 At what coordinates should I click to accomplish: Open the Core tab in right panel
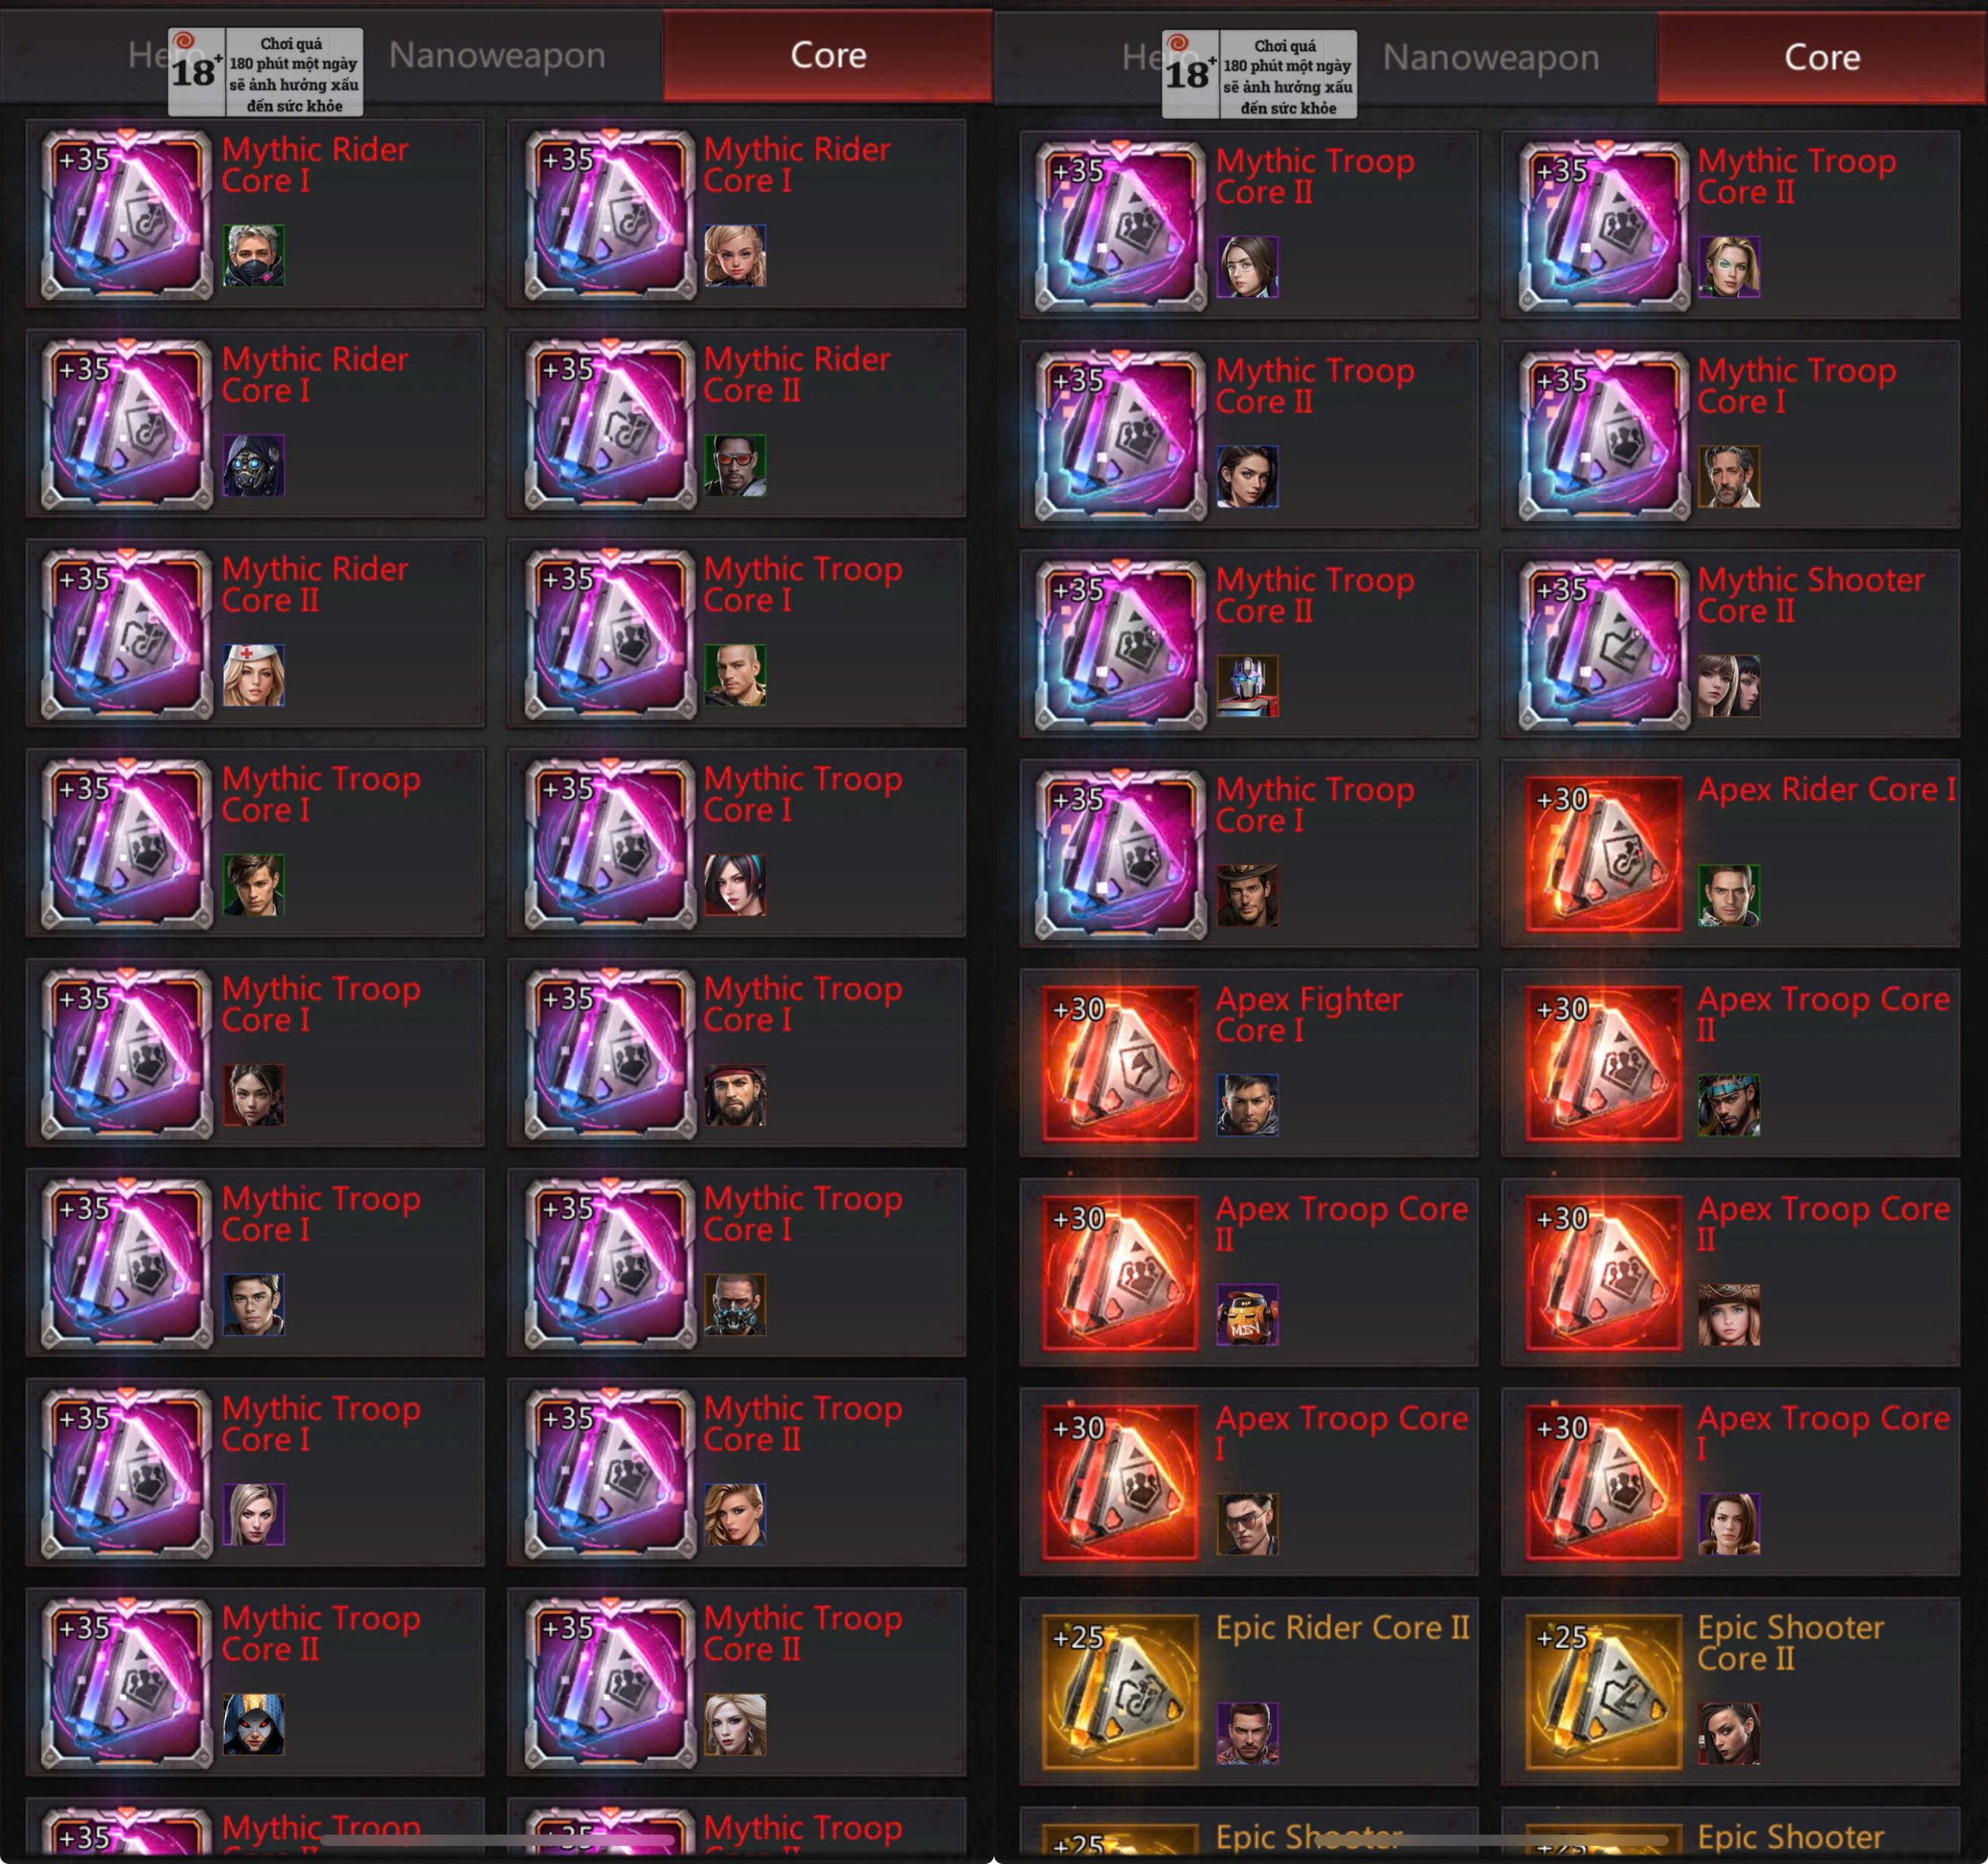click(1822, 58)
